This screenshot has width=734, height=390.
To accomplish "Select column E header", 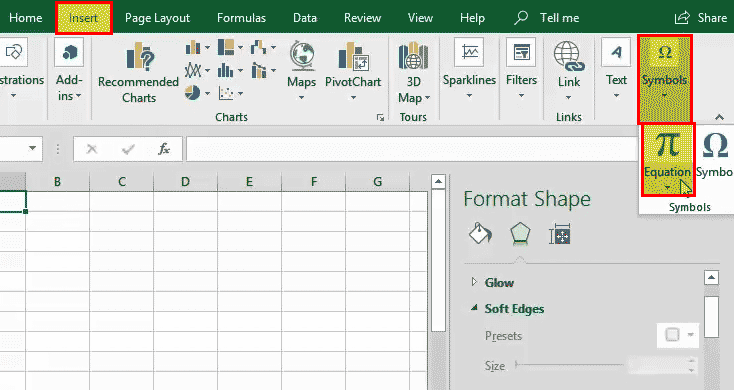I will pyautogui.click(x=250, y=182).
